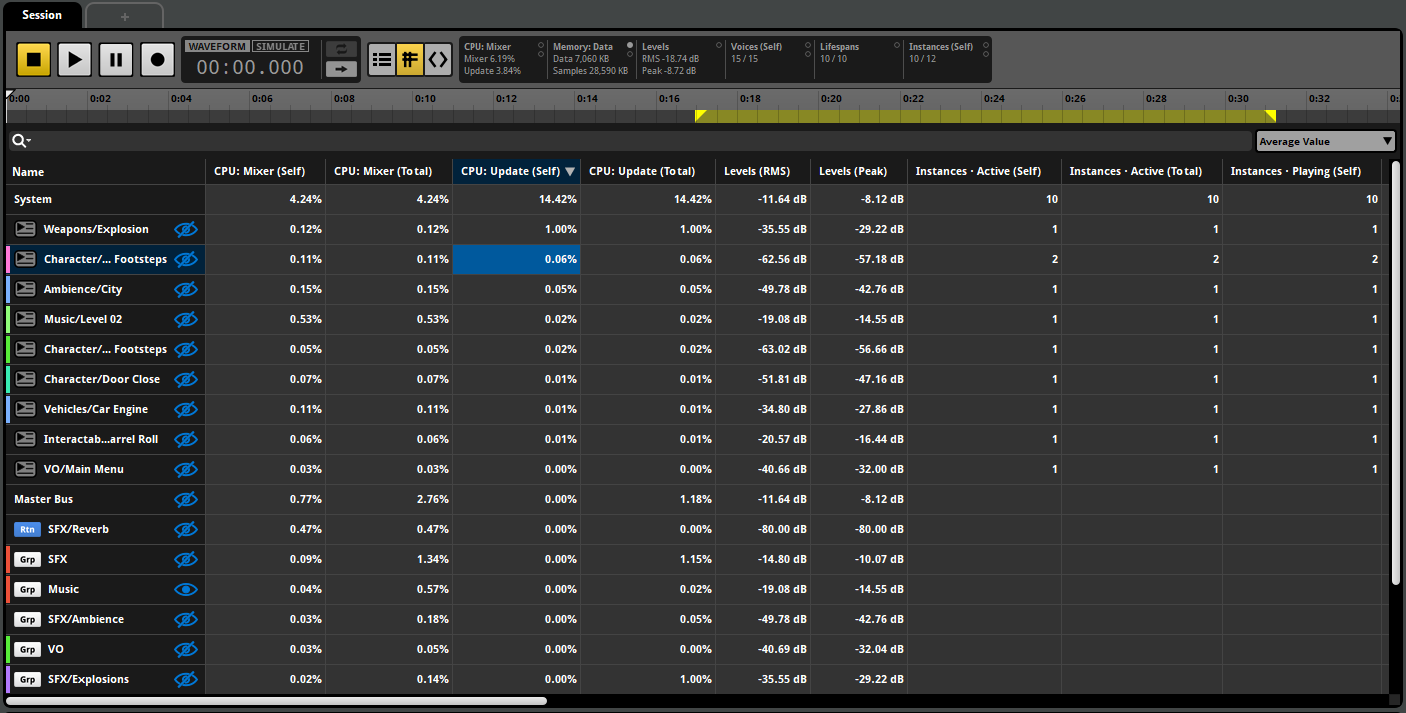Click the follow playhead arrow icon

(341, 69)
